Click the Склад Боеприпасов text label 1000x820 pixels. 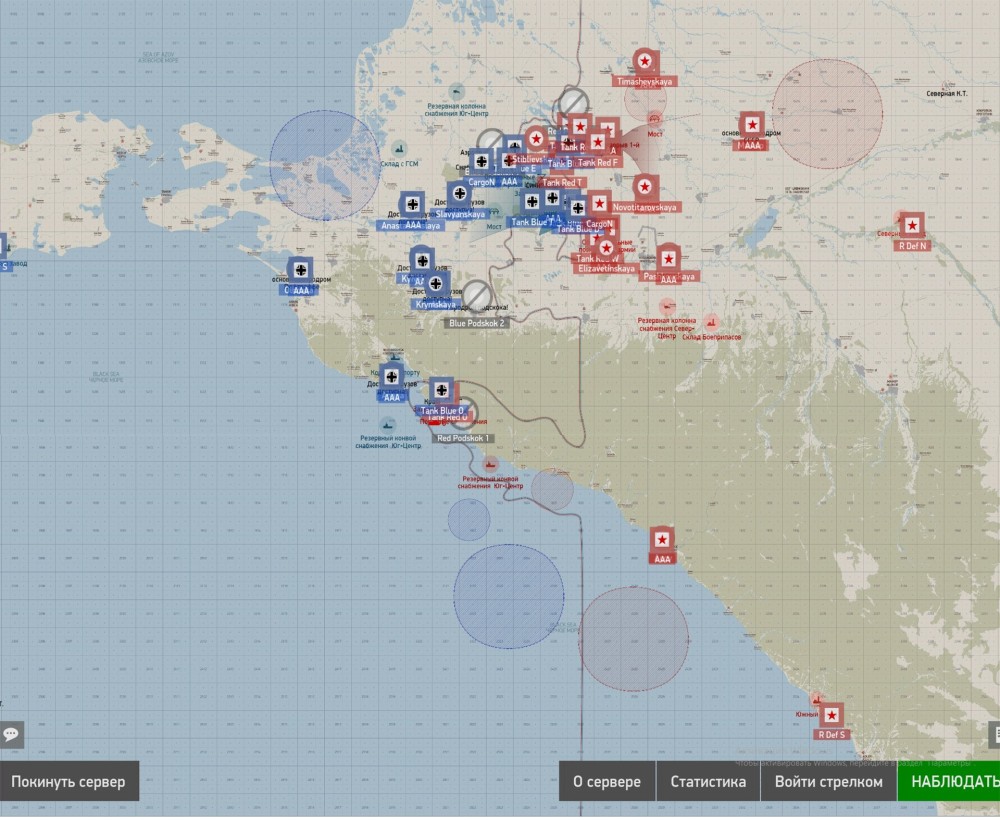[712, 337]
